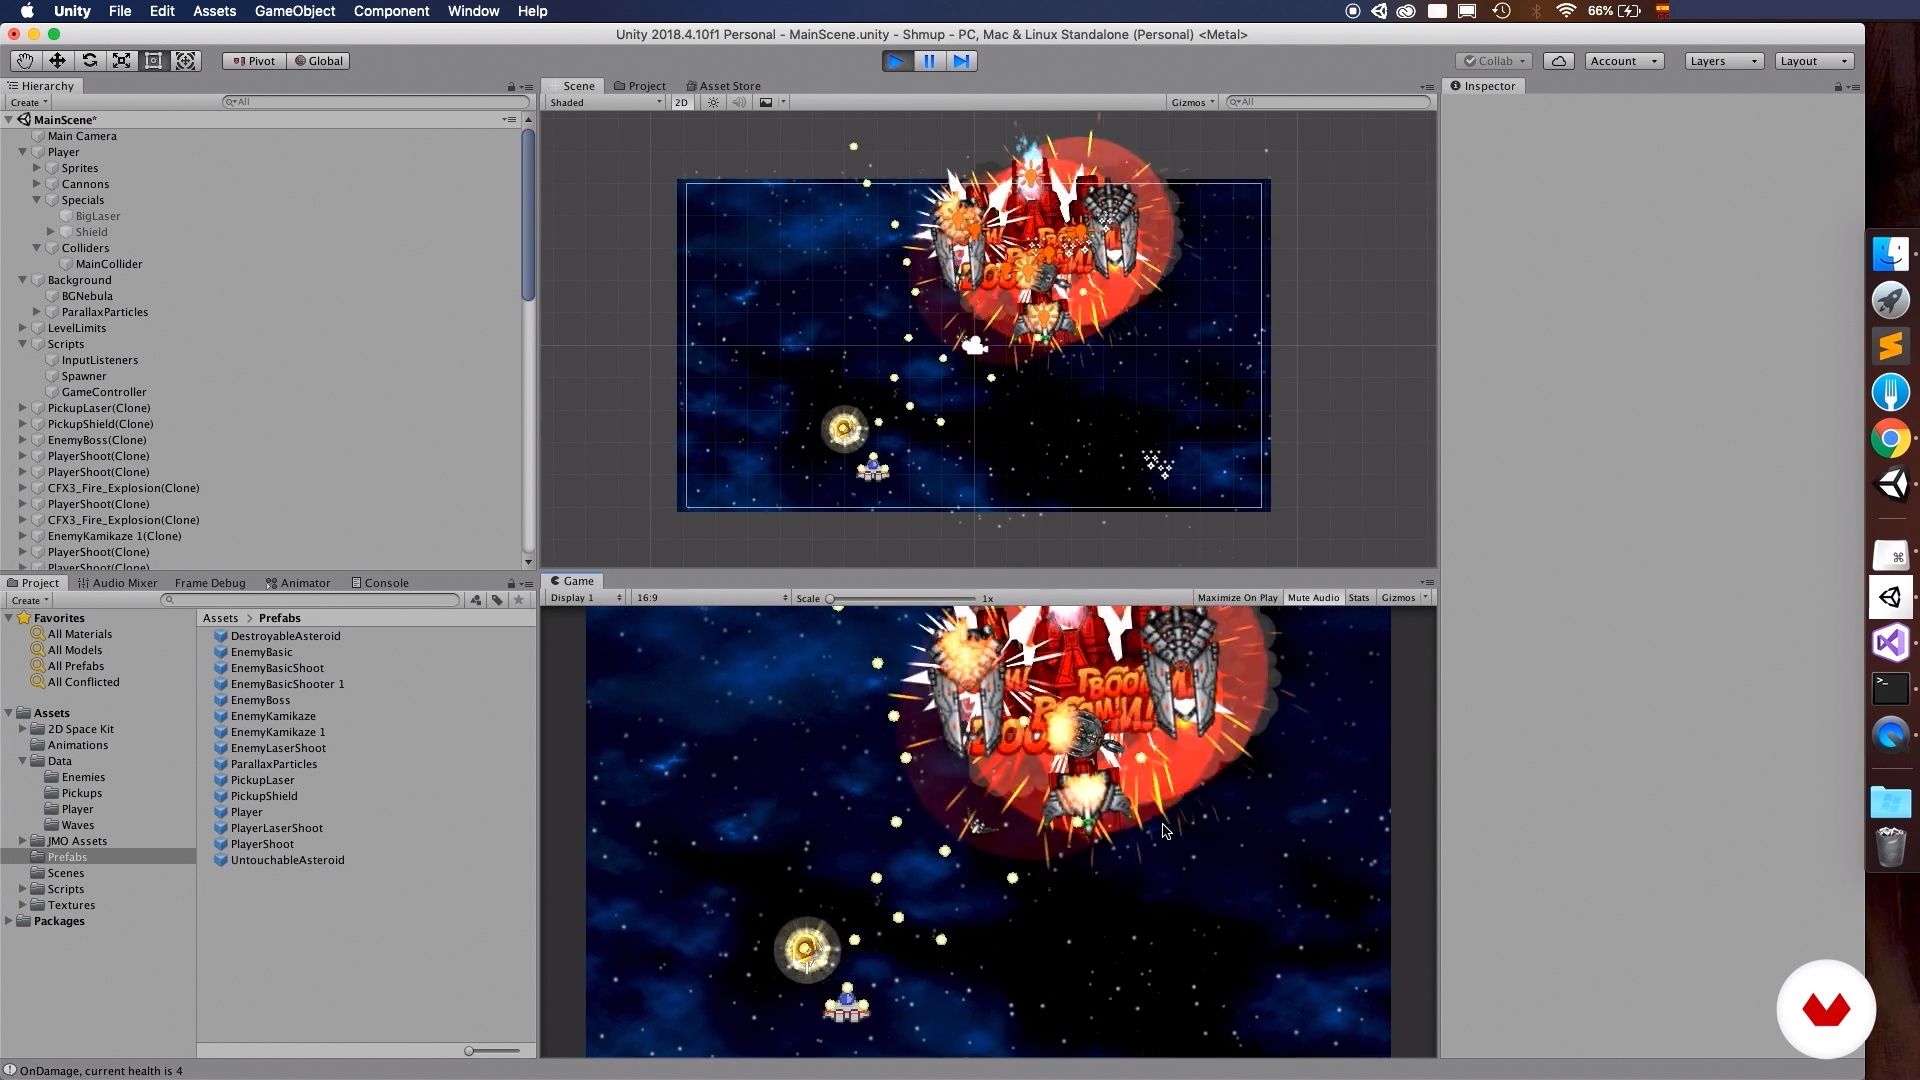Click the Hierarchy search field
Screen dimensions: 1920x1080
[375, 102]
